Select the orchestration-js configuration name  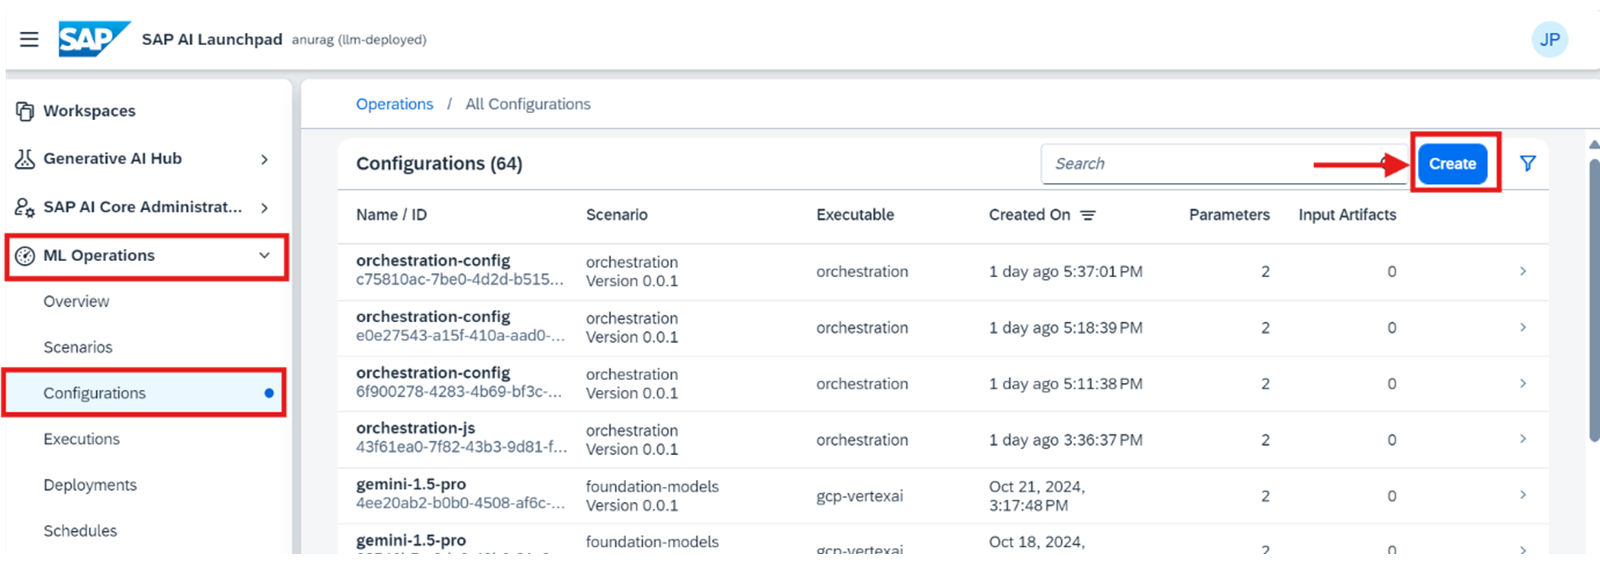(x=416, y=428)
